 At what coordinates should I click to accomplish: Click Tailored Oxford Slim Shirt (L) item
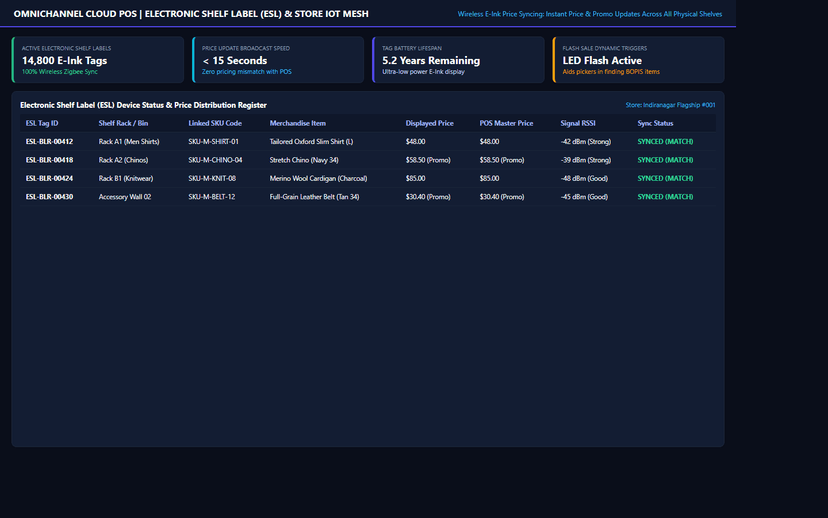[x=311, y=142]
